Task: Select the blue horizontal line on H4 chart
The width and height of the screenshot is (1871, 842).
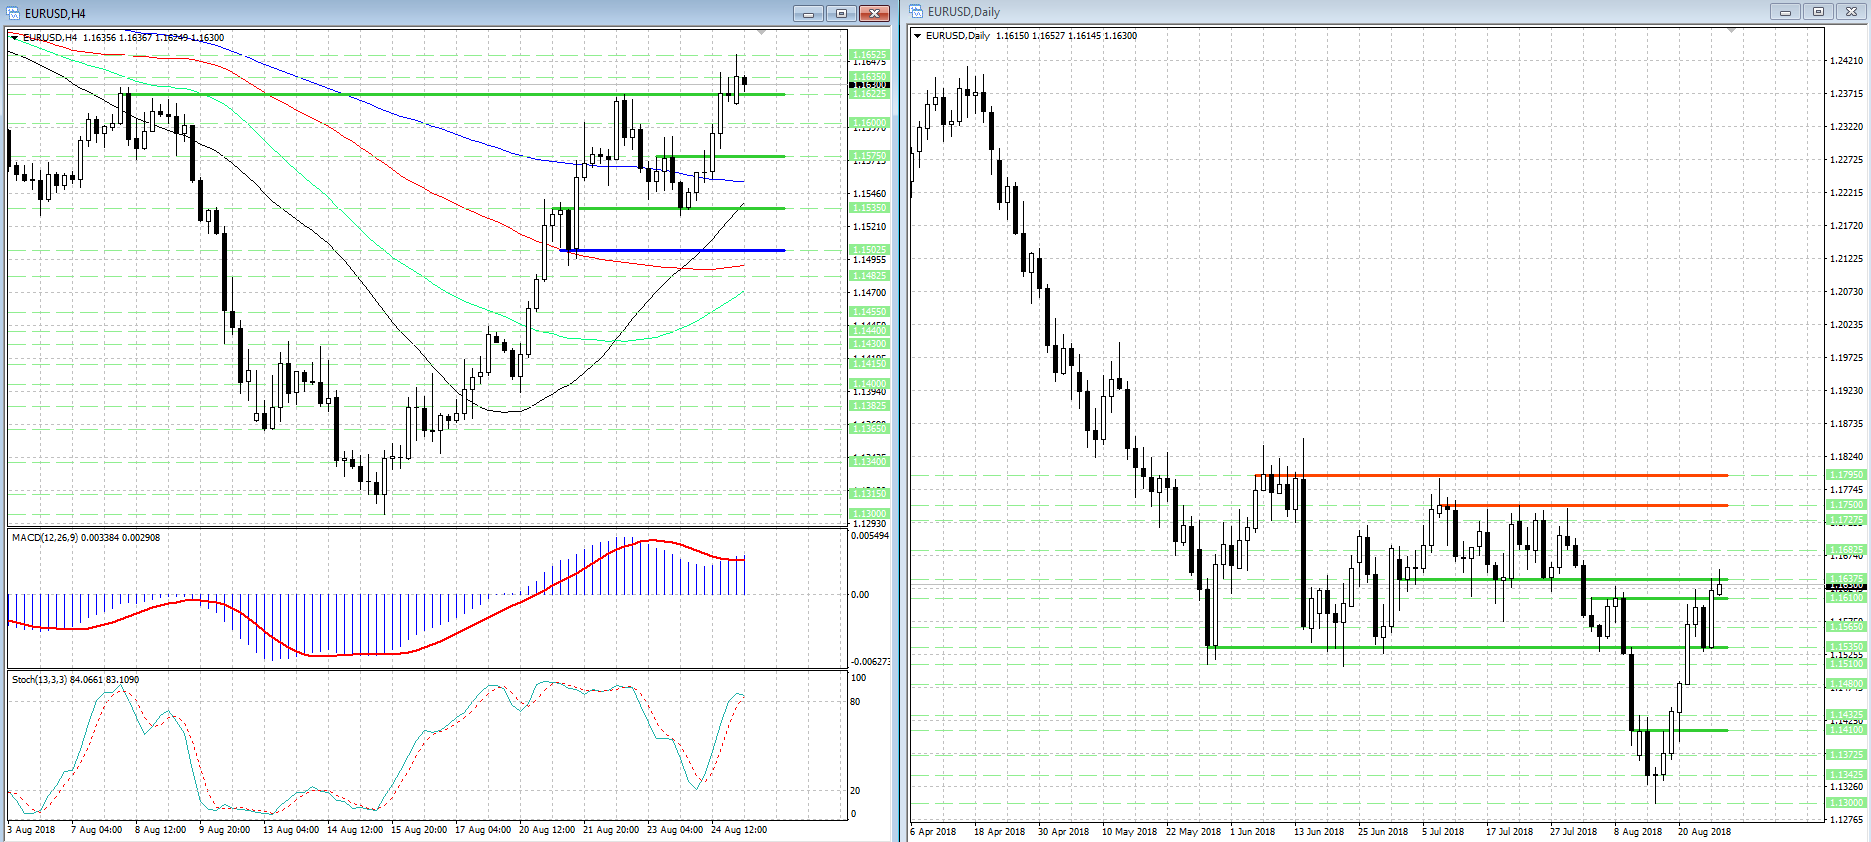Action: tap(680, 250)
